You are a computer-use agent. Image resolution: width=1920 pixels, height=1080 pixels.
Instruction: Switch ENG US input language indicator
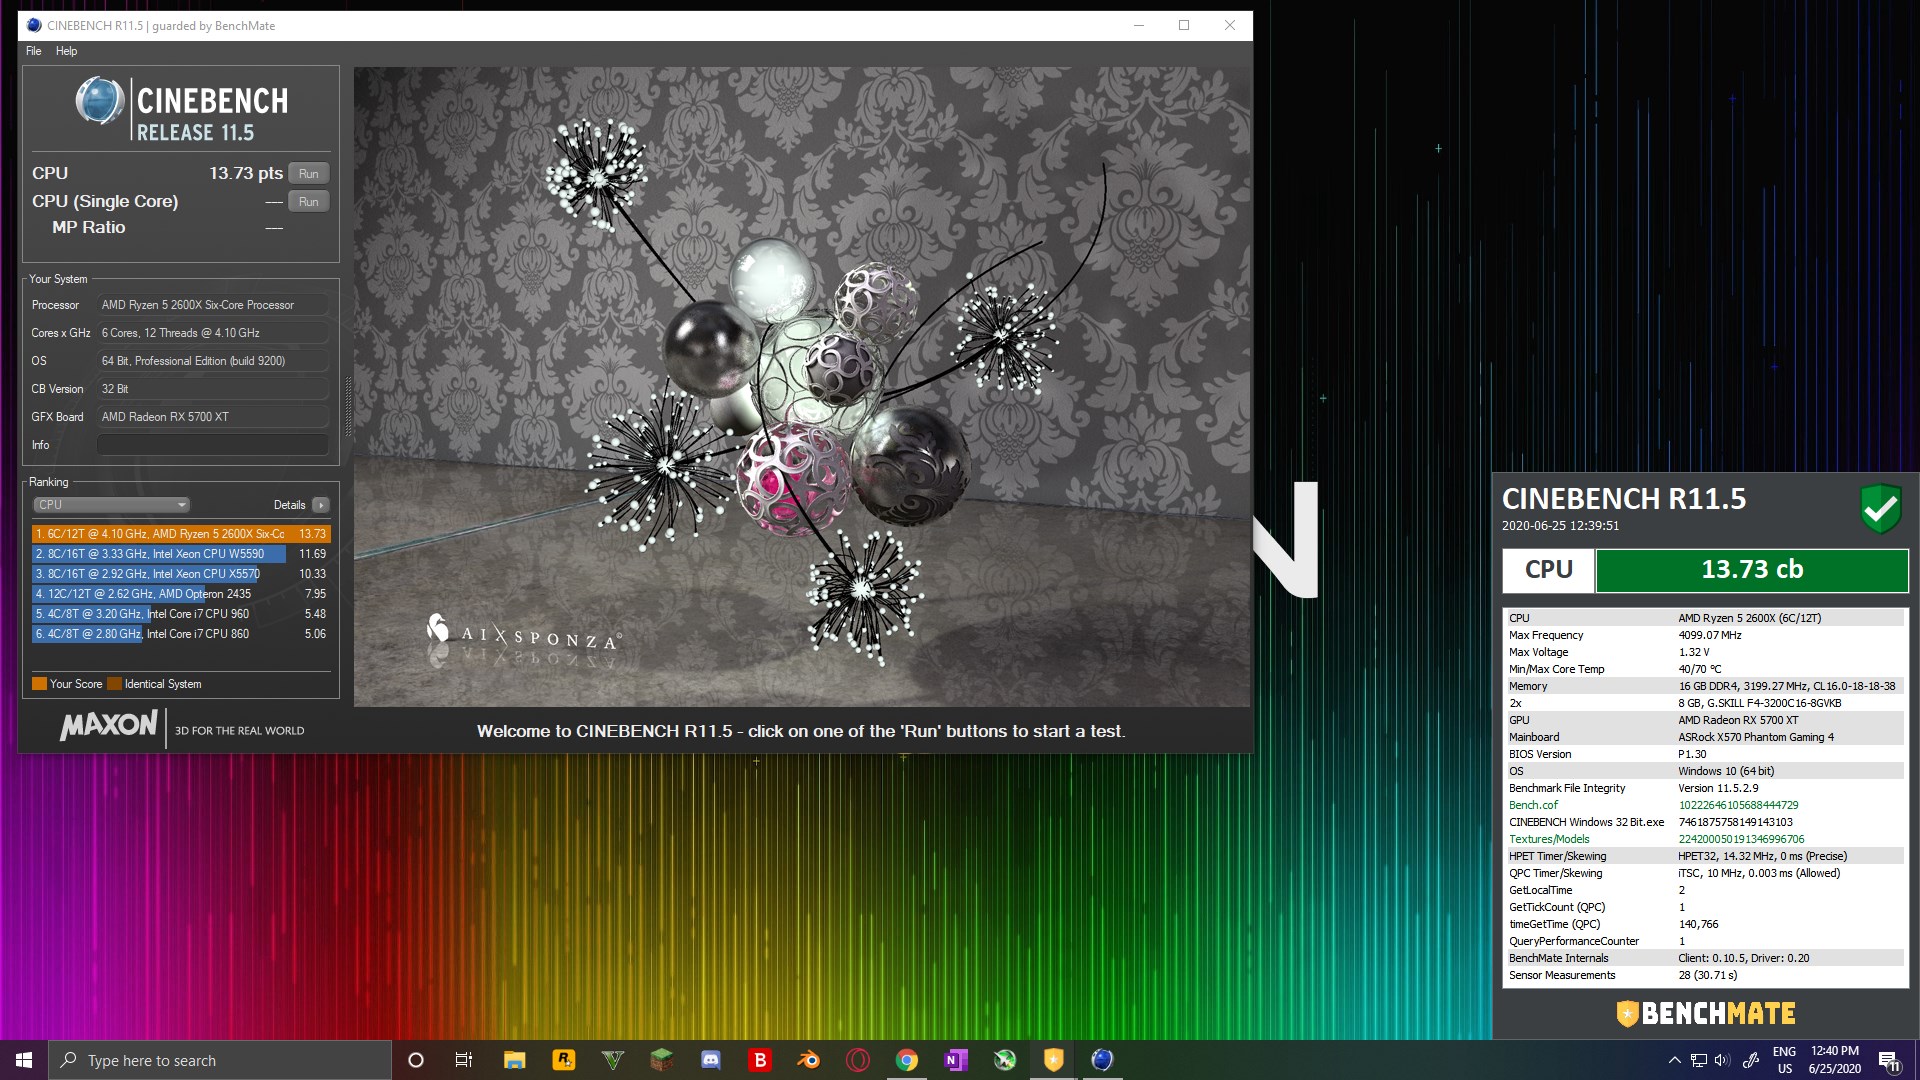point(1784,1060)
